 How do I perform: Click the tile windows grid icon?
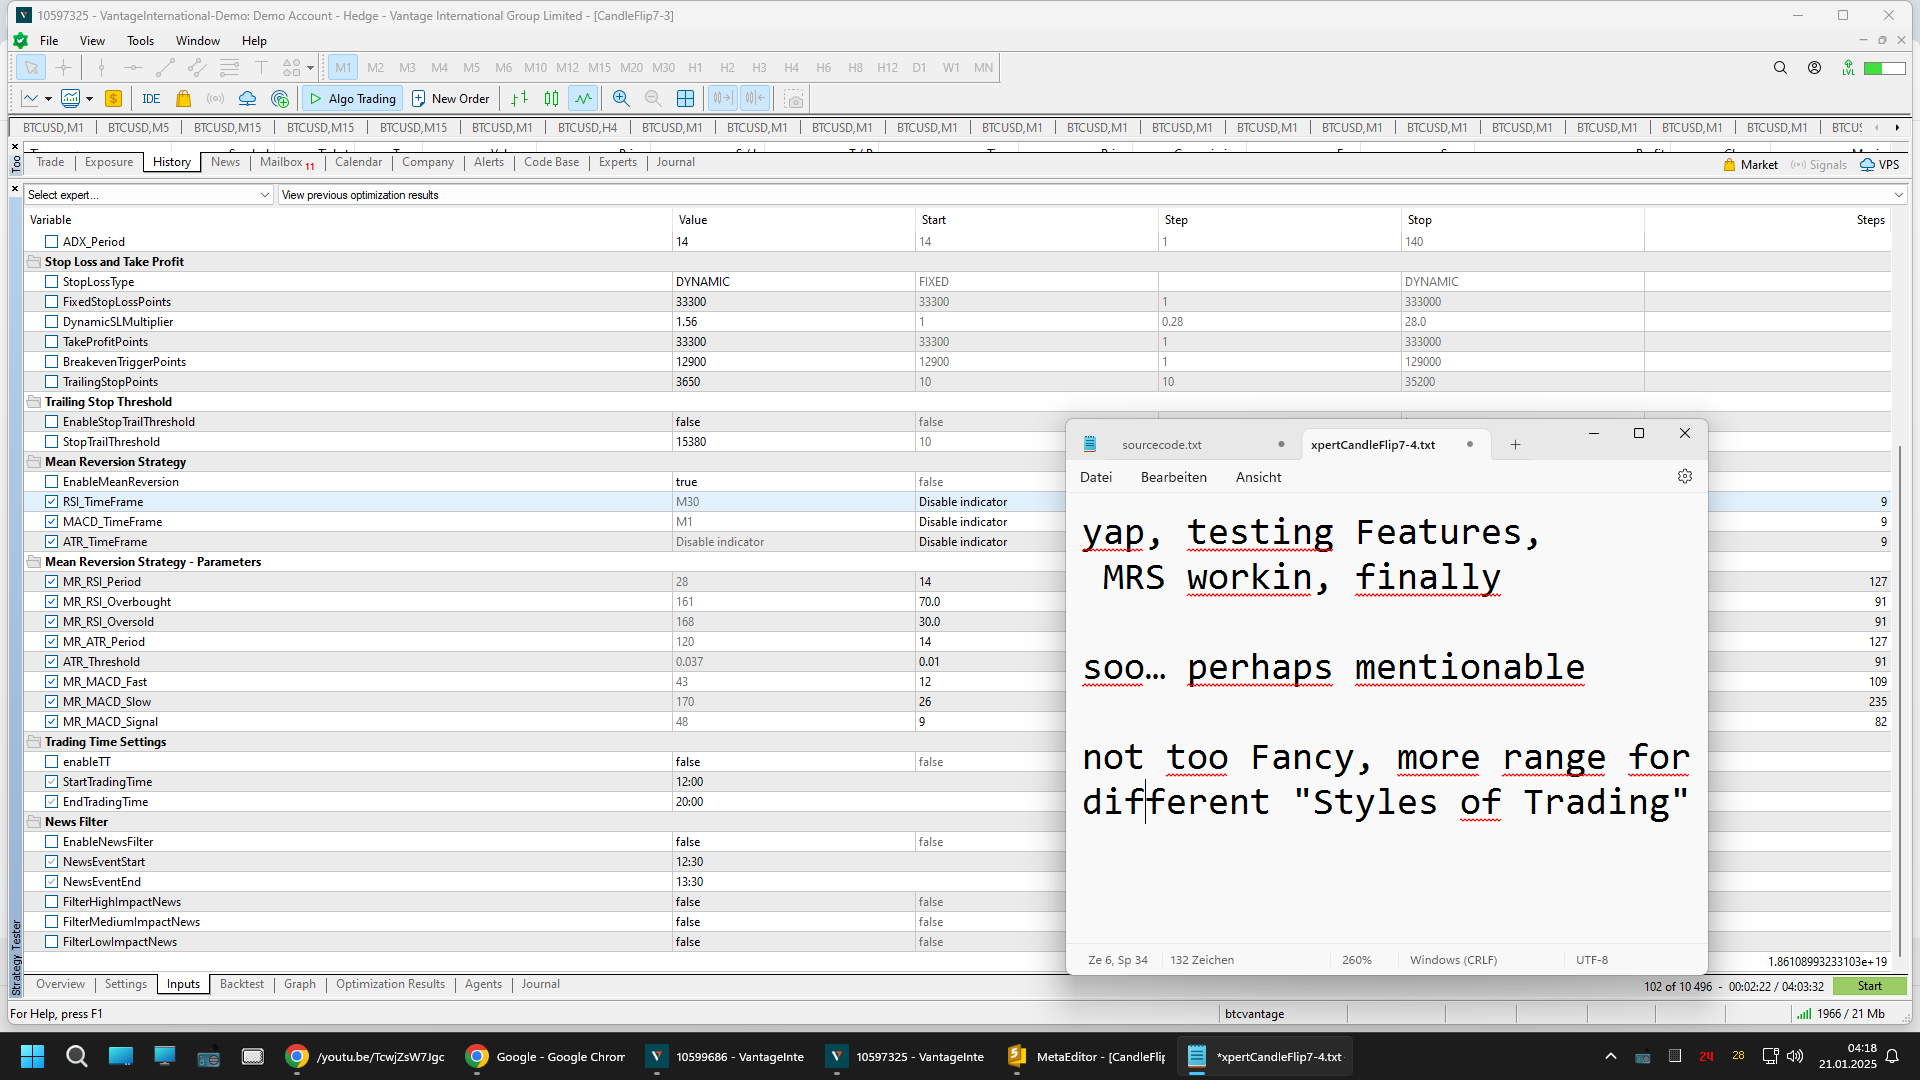[x=685, y=98]
